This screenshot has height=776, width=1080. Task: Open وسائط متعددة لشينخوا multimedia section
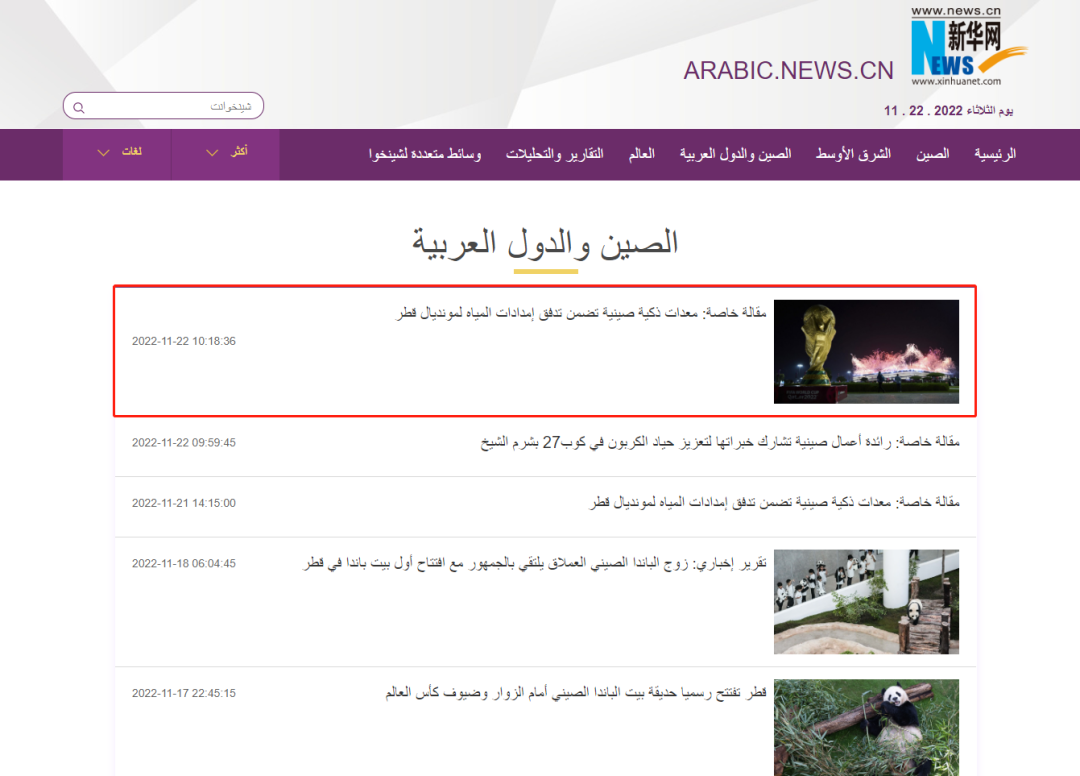425,154
